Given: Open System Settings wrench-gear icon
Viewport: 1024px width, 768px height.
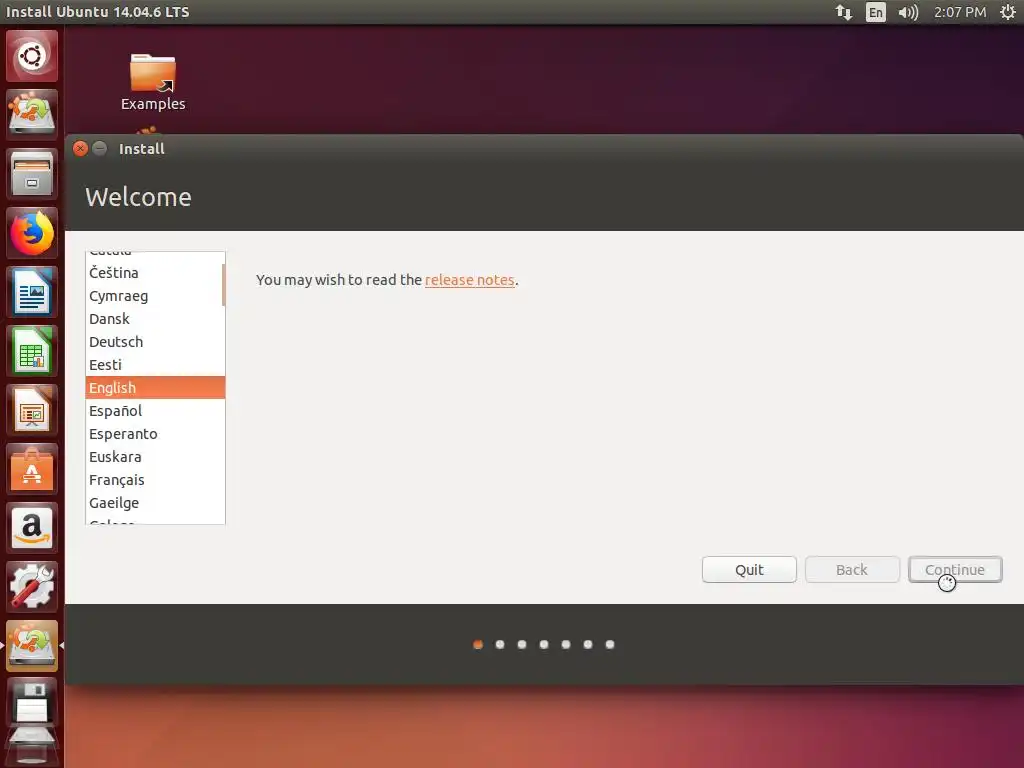Looking at the screenshot, I should pos(32,586).
